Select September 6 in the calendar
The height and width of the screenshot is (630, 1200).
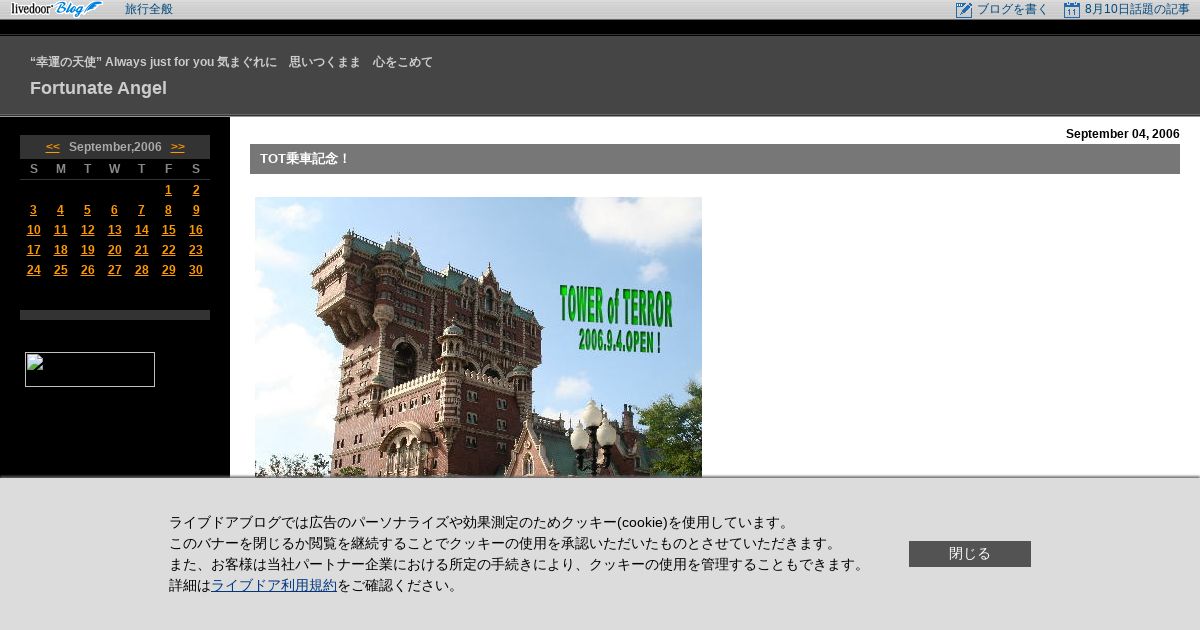114,210
